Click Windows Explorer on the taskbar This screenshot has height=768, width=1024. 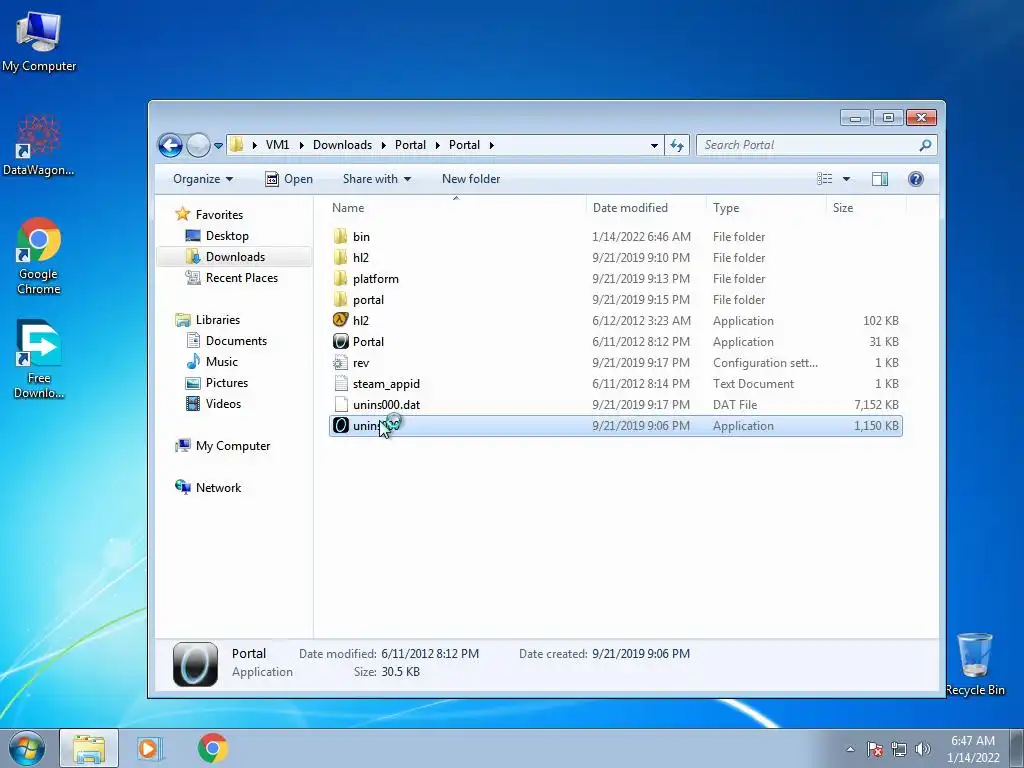click(x=89, y=748)
